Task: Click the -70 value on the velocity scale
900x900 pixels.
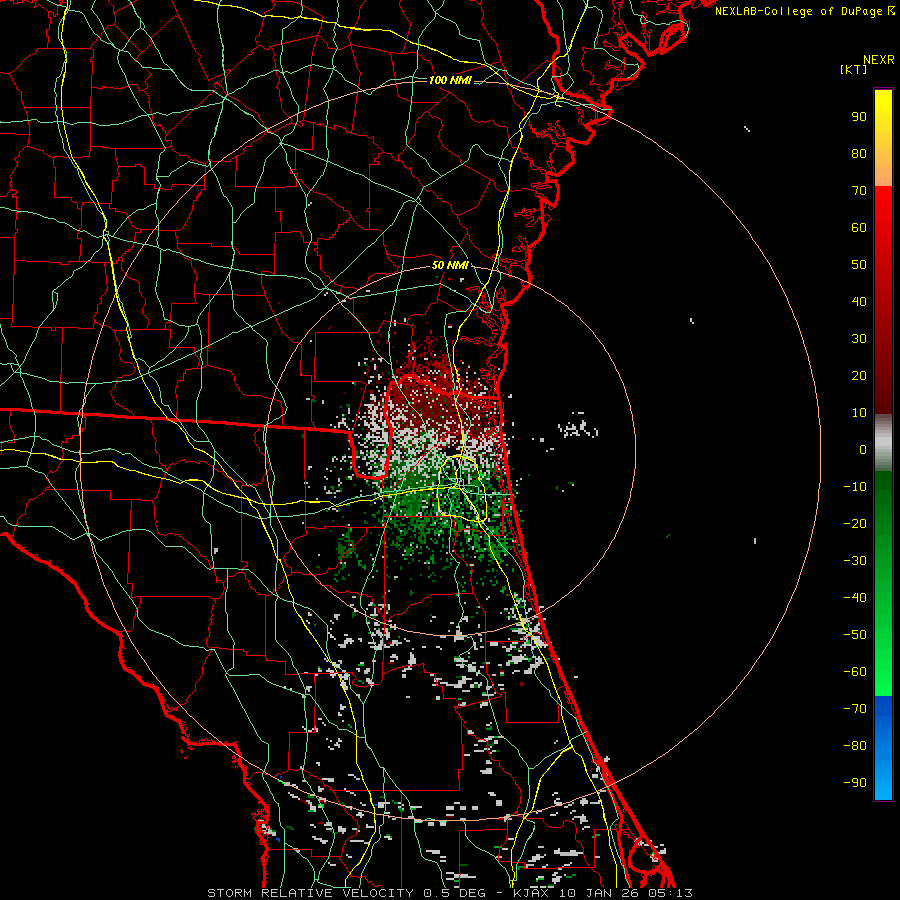Action: pyautogui.click(x=855, y=709)
